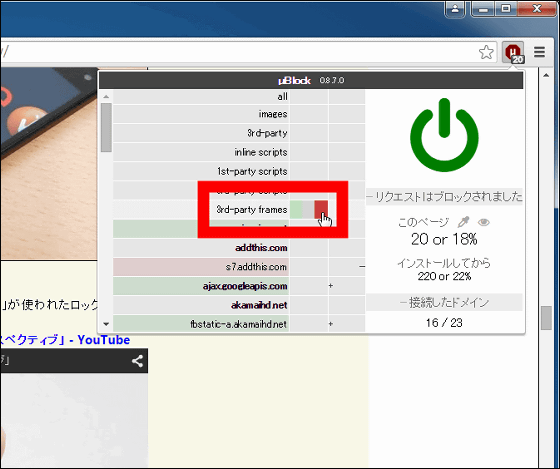Activate the element picker eyedropper icon
The width and height of the screenshot is (560, 469).
coord(463,222)
